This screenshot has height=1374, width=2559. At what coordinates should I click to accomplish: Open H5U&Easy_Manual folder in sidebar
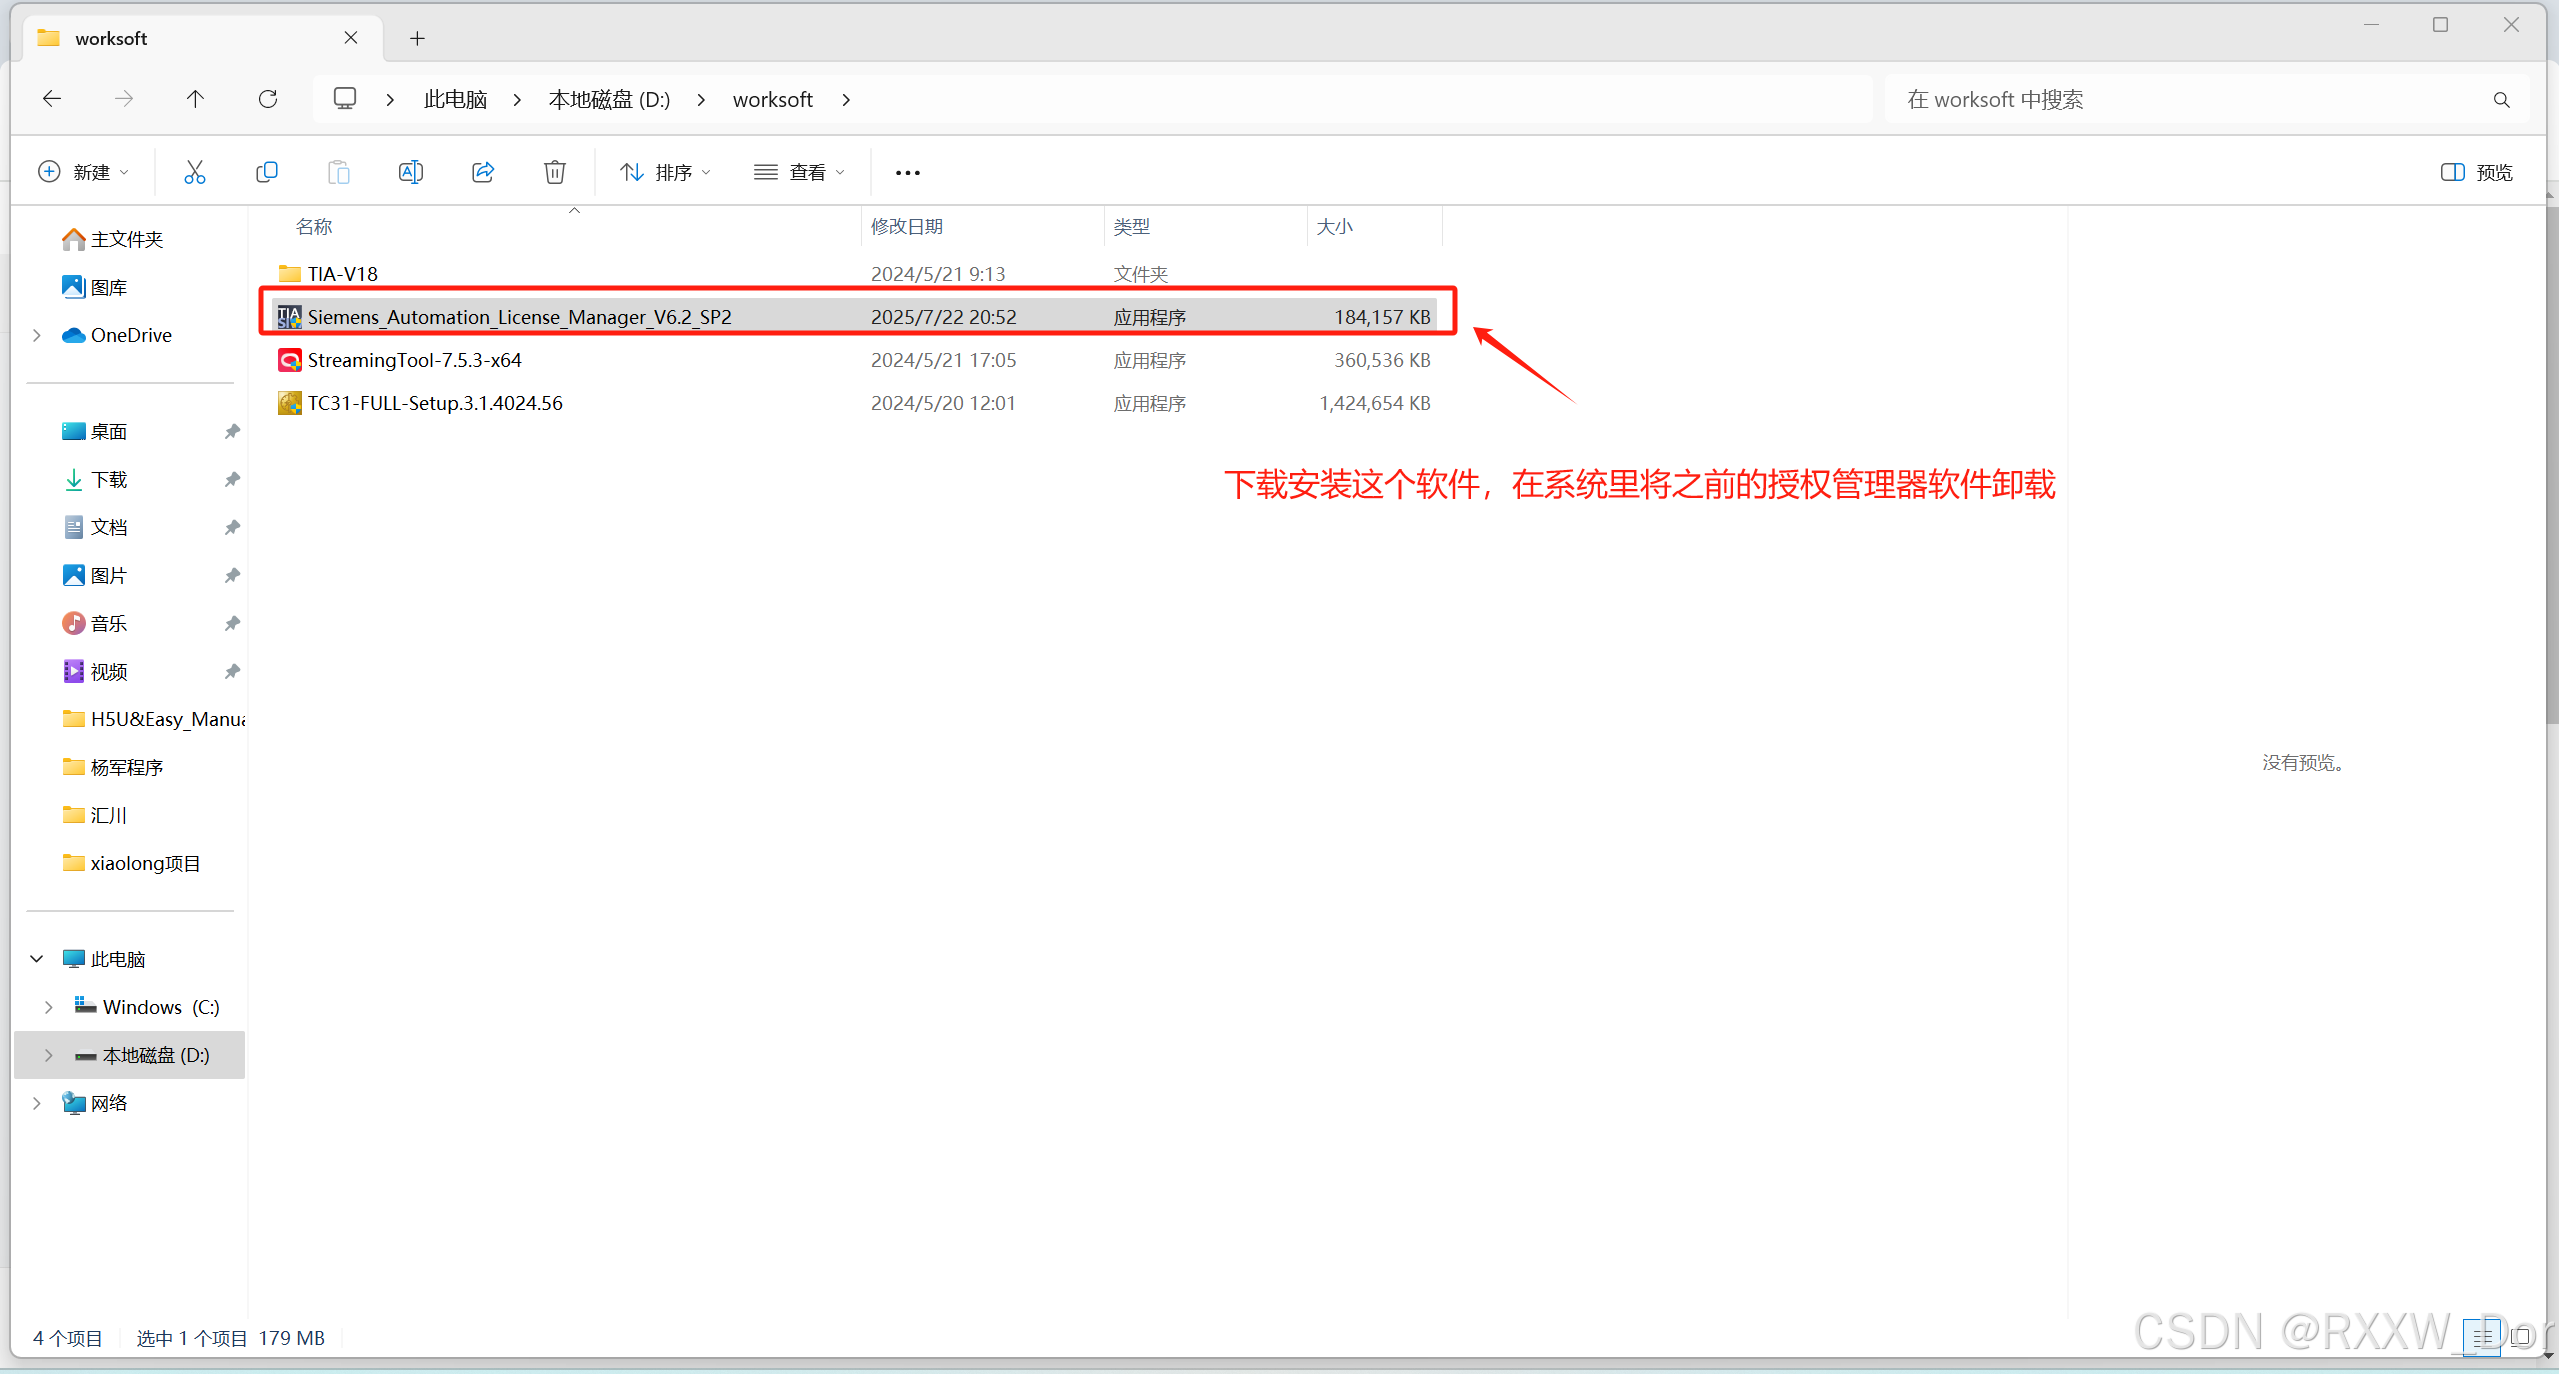tap(154, 719)
